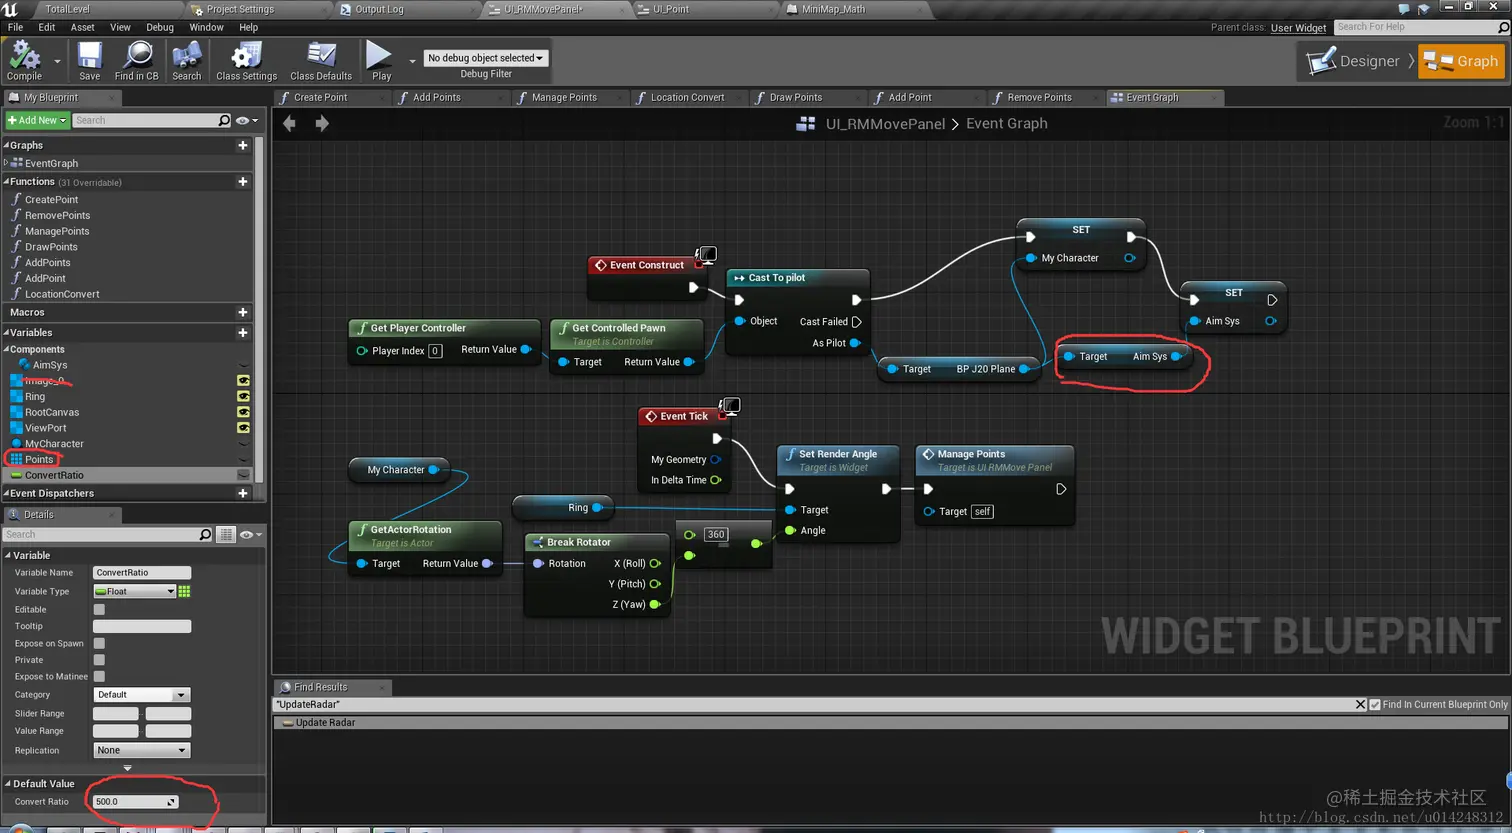Enable Expose on Spawn checkbox
Screen dimensions: 1512x833
click(99, 643)
